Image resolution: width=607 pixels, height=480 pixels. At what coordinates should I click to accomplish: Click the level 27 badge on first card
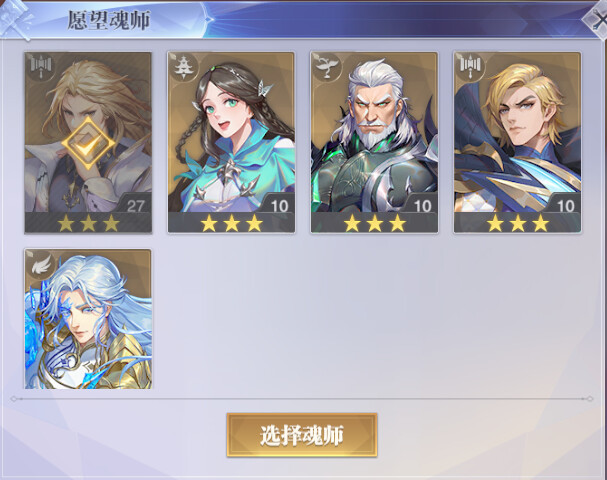[x=135, y=206]
